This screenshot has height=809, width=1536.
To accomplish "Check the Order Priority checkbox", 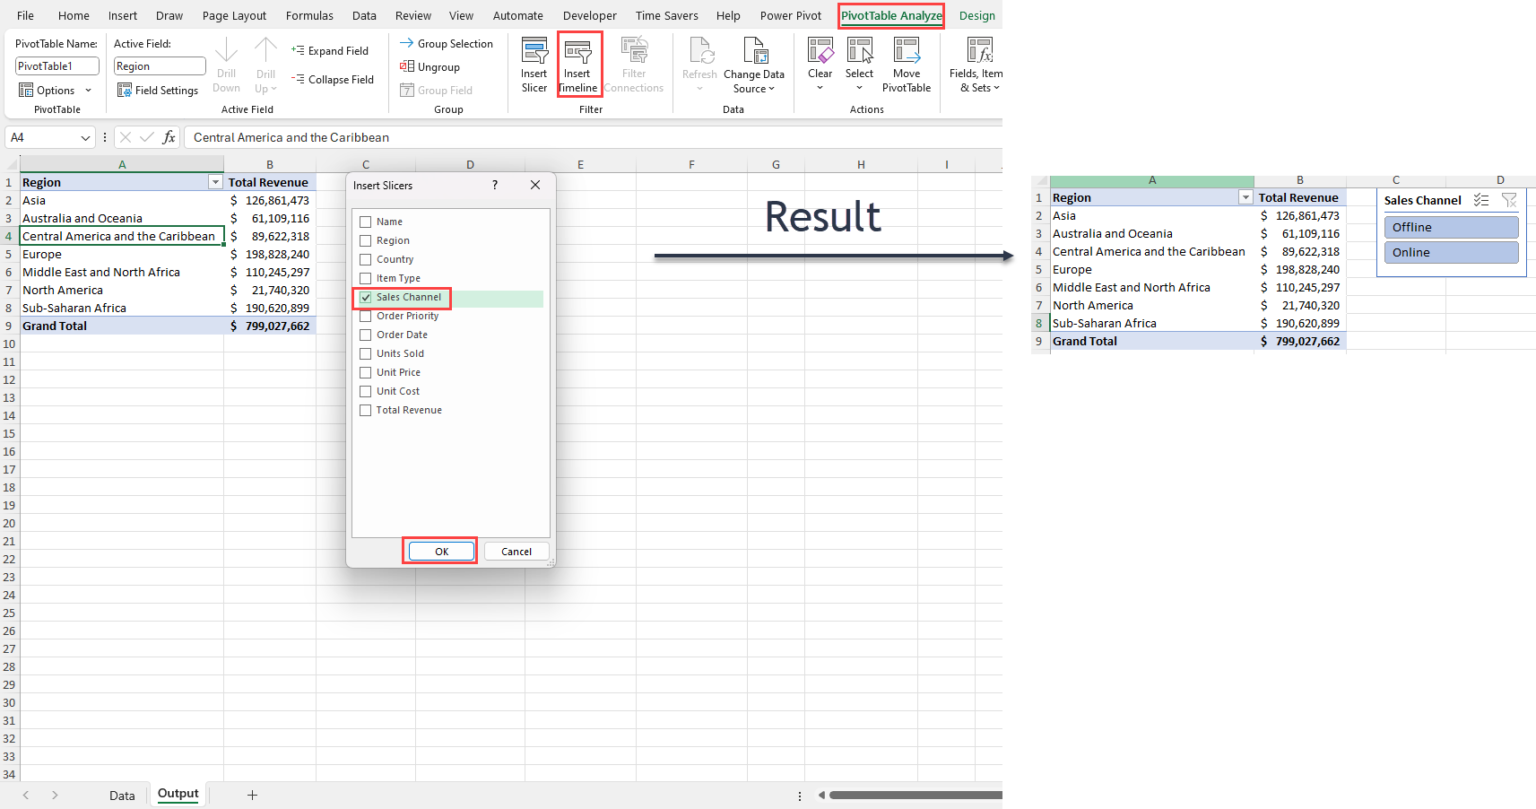I will pos(365,316).
